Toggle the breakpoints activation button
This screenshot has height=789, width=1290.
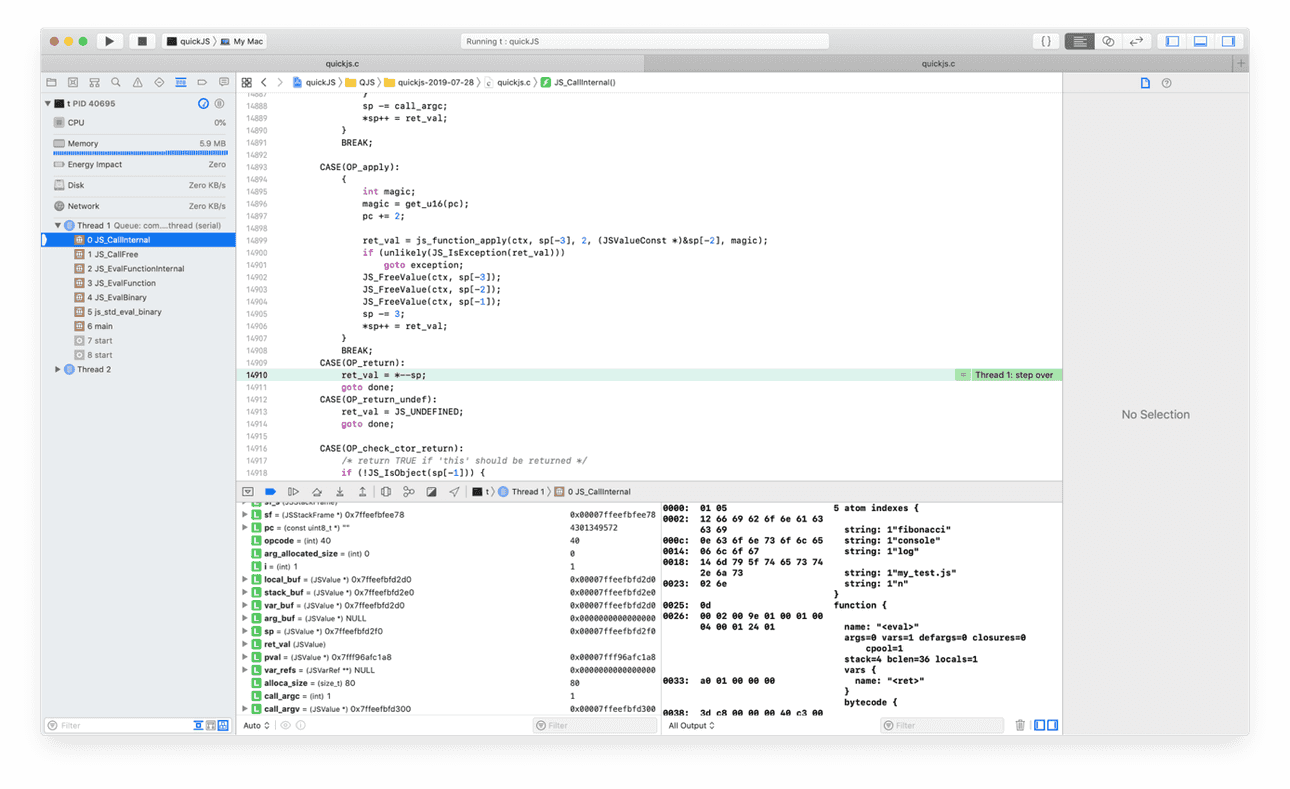[x=270, y=492]
